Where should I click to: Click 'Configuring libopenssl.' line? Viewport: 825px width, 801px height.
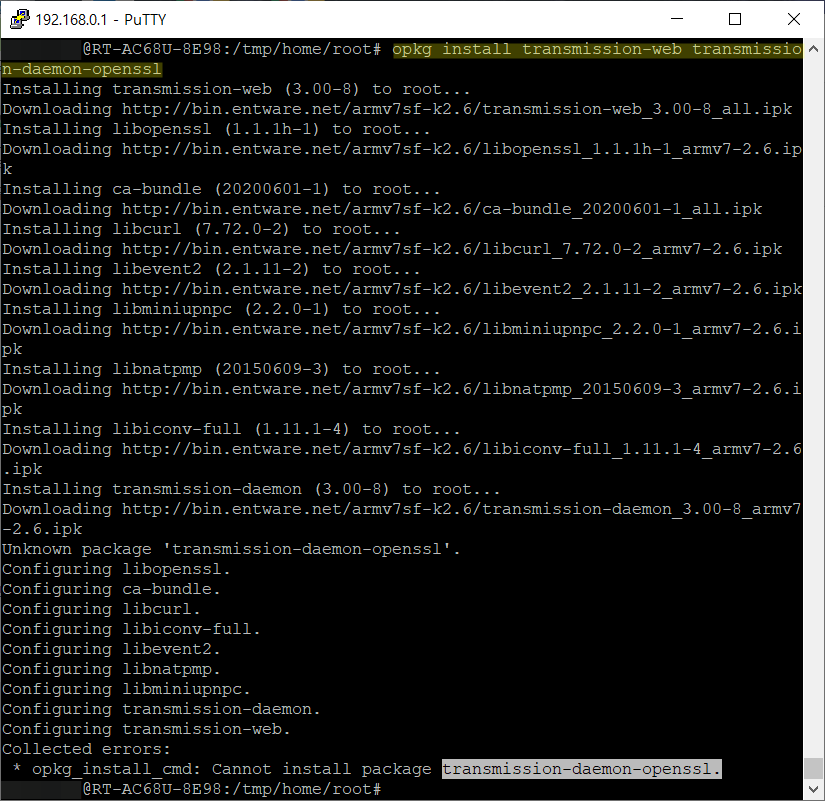pos(116,569)
